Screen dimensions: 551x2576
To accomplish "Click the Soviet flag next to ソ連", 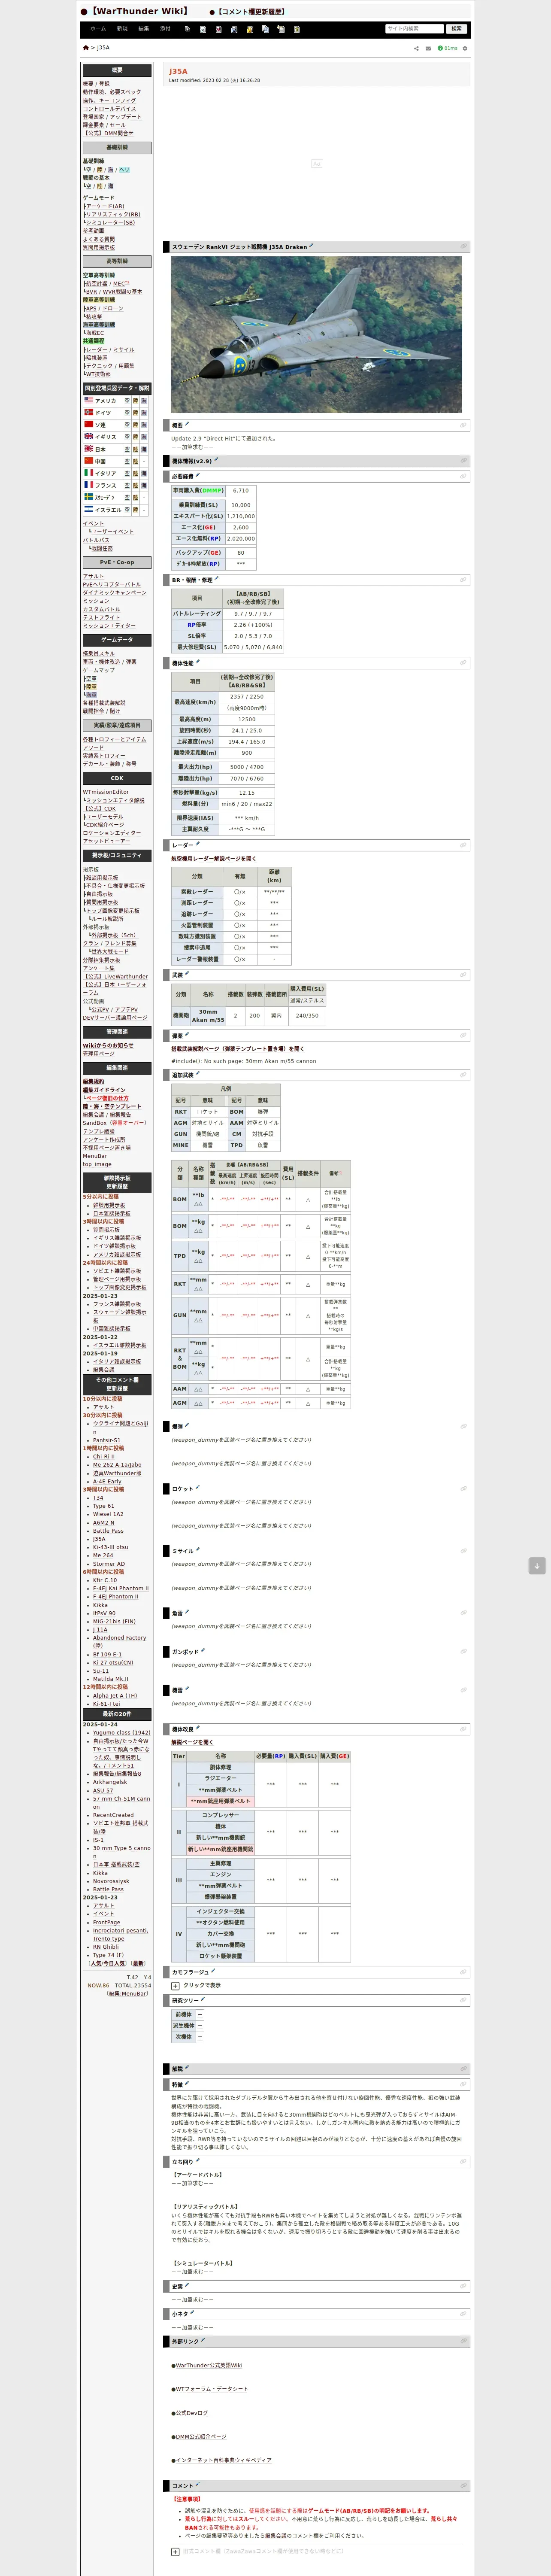I will [x=89, y=424].
